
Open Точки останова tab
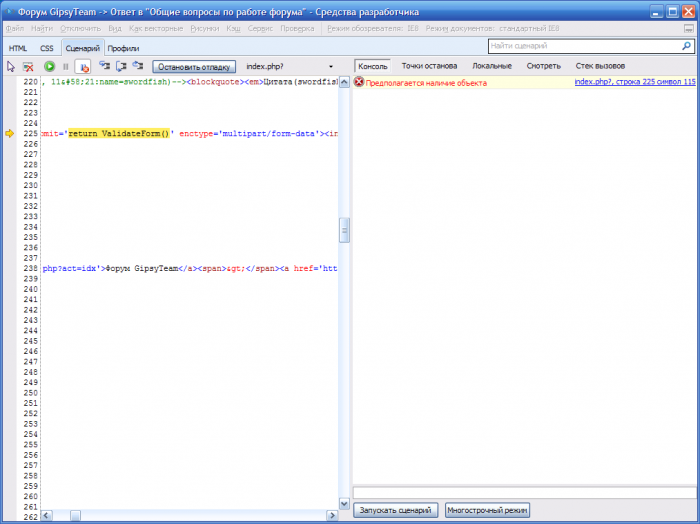429,66
